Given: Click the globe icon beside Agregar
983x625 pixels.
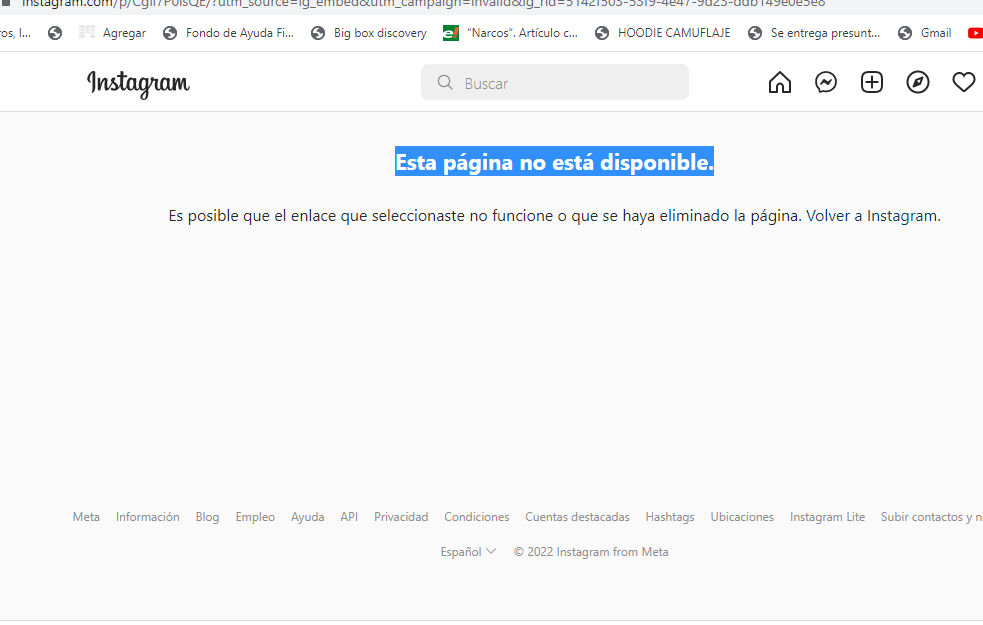Looking at the screenshot, I should point(55,33).
